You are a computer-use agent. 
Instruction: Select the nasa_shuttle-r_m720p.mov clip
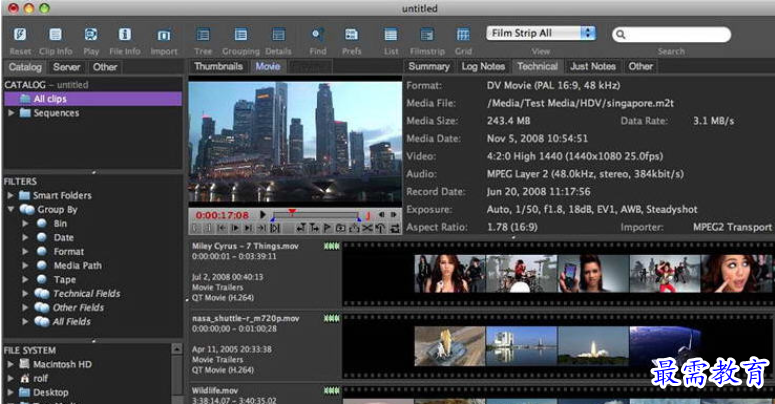(245, 318)
